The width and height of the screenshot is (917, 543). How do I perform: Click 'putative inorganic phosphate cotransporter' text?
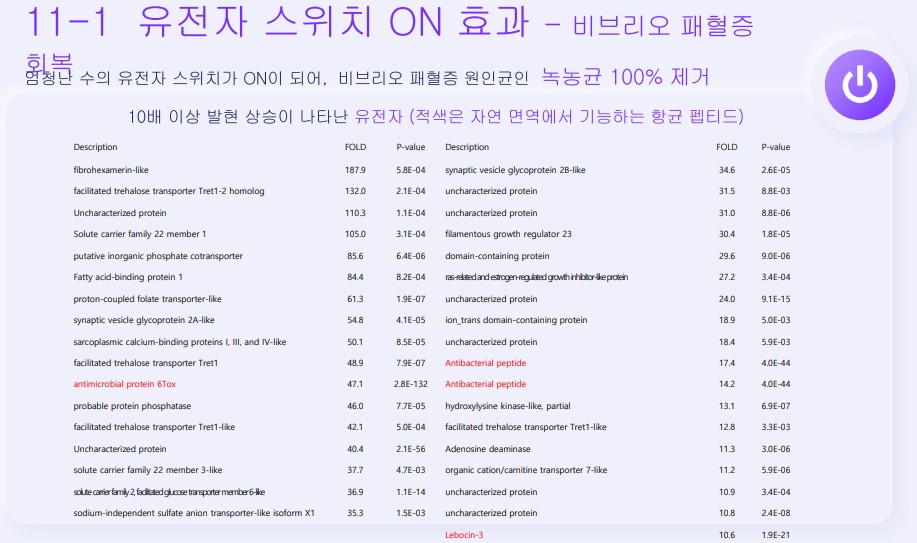point(158,256)
